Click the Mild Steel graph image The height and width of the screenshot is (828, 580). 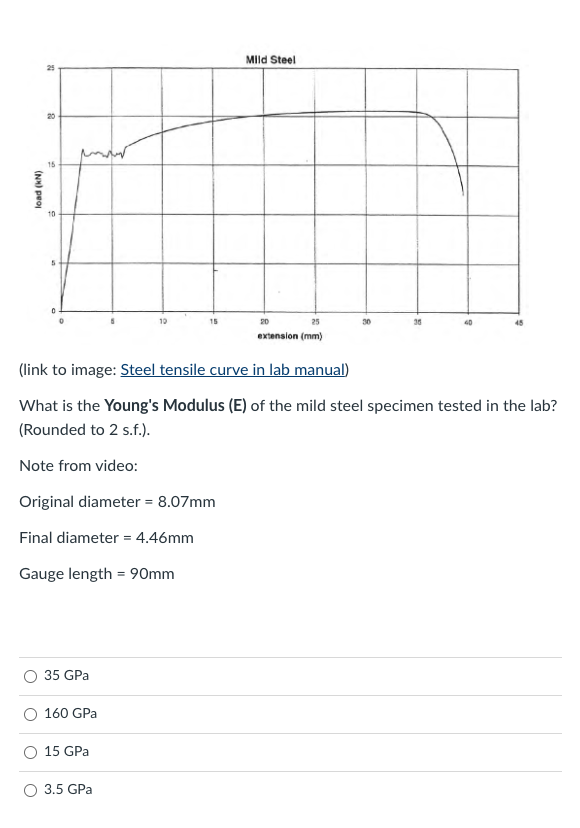tap(290, 190)
